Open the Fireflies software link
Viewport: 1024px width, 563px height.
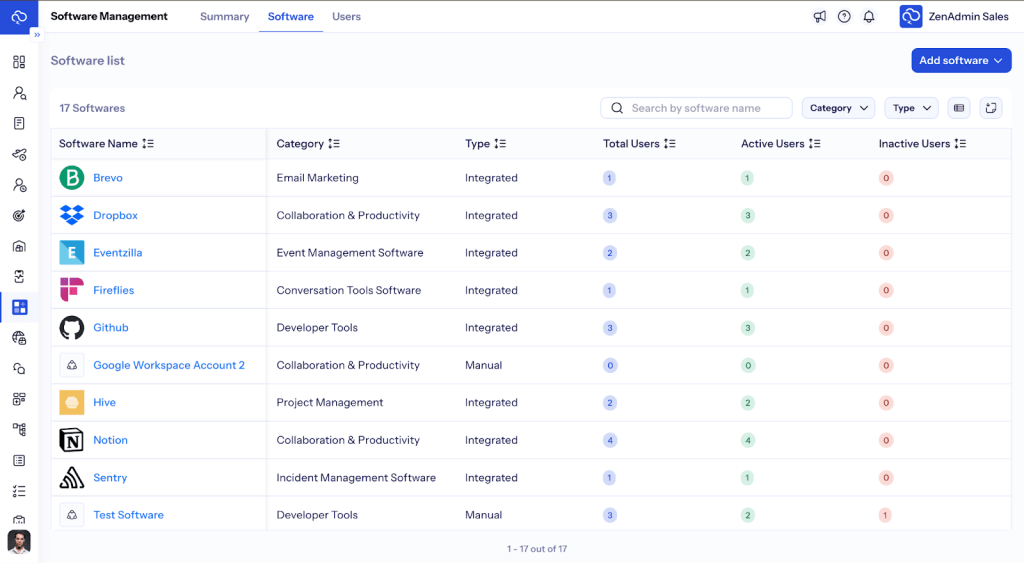(113, 290)
